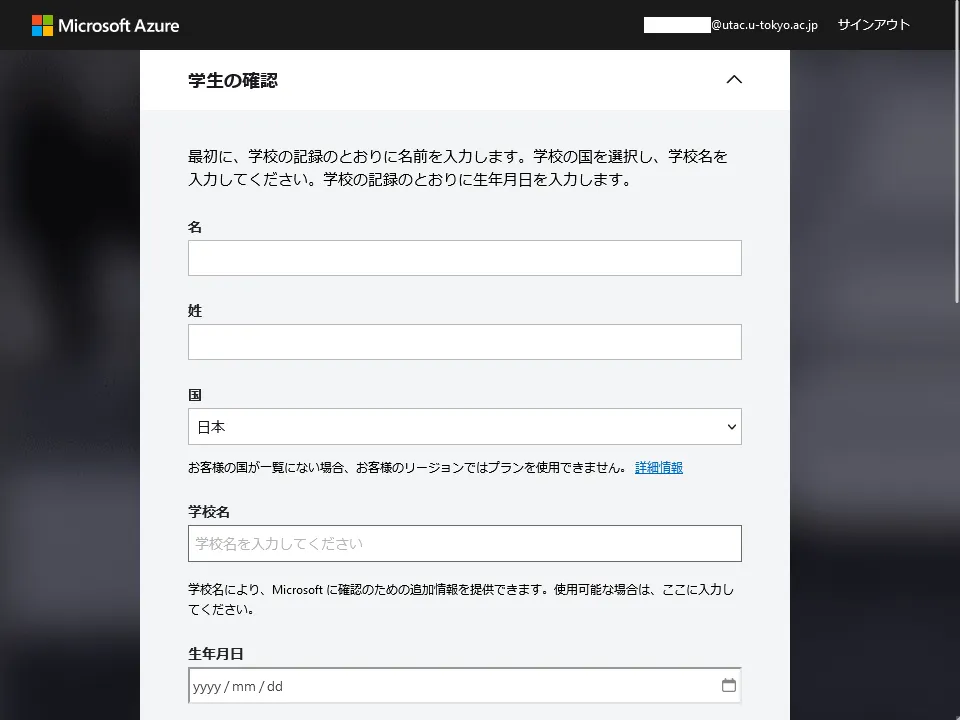Select the mm month segment of birth date

point(244,687)
